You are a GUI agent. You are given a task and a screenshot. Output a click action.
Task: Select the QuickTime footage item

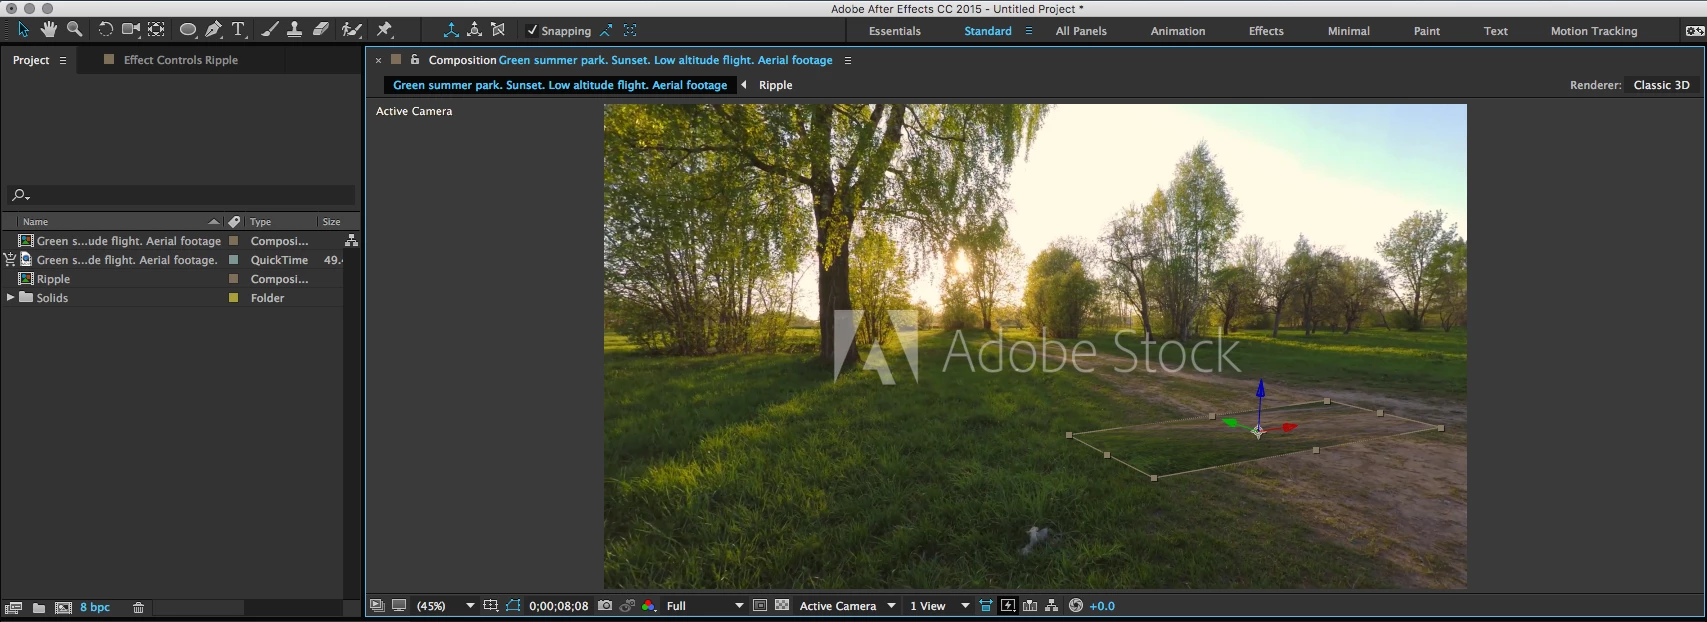[x=126, y=260]
